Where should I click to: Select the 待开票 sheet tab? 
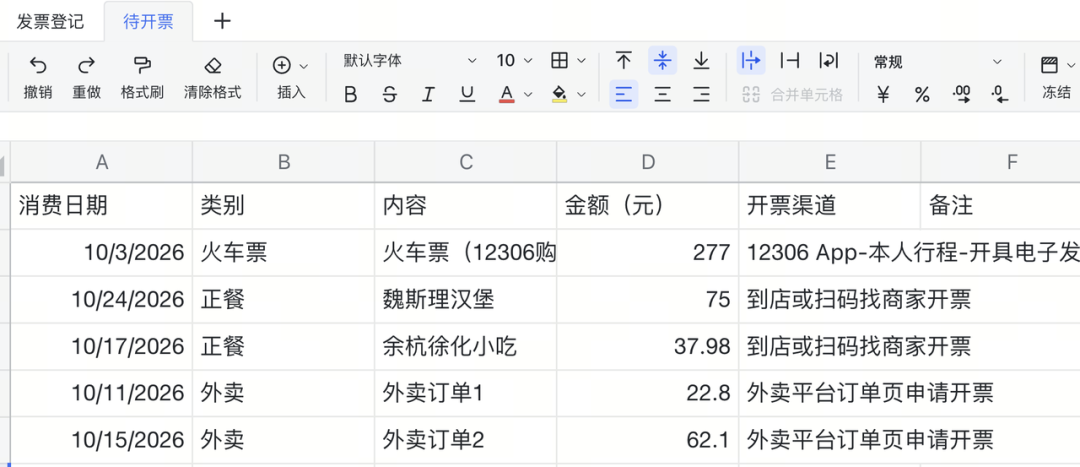pyautogui.click(x=148, y=21)
